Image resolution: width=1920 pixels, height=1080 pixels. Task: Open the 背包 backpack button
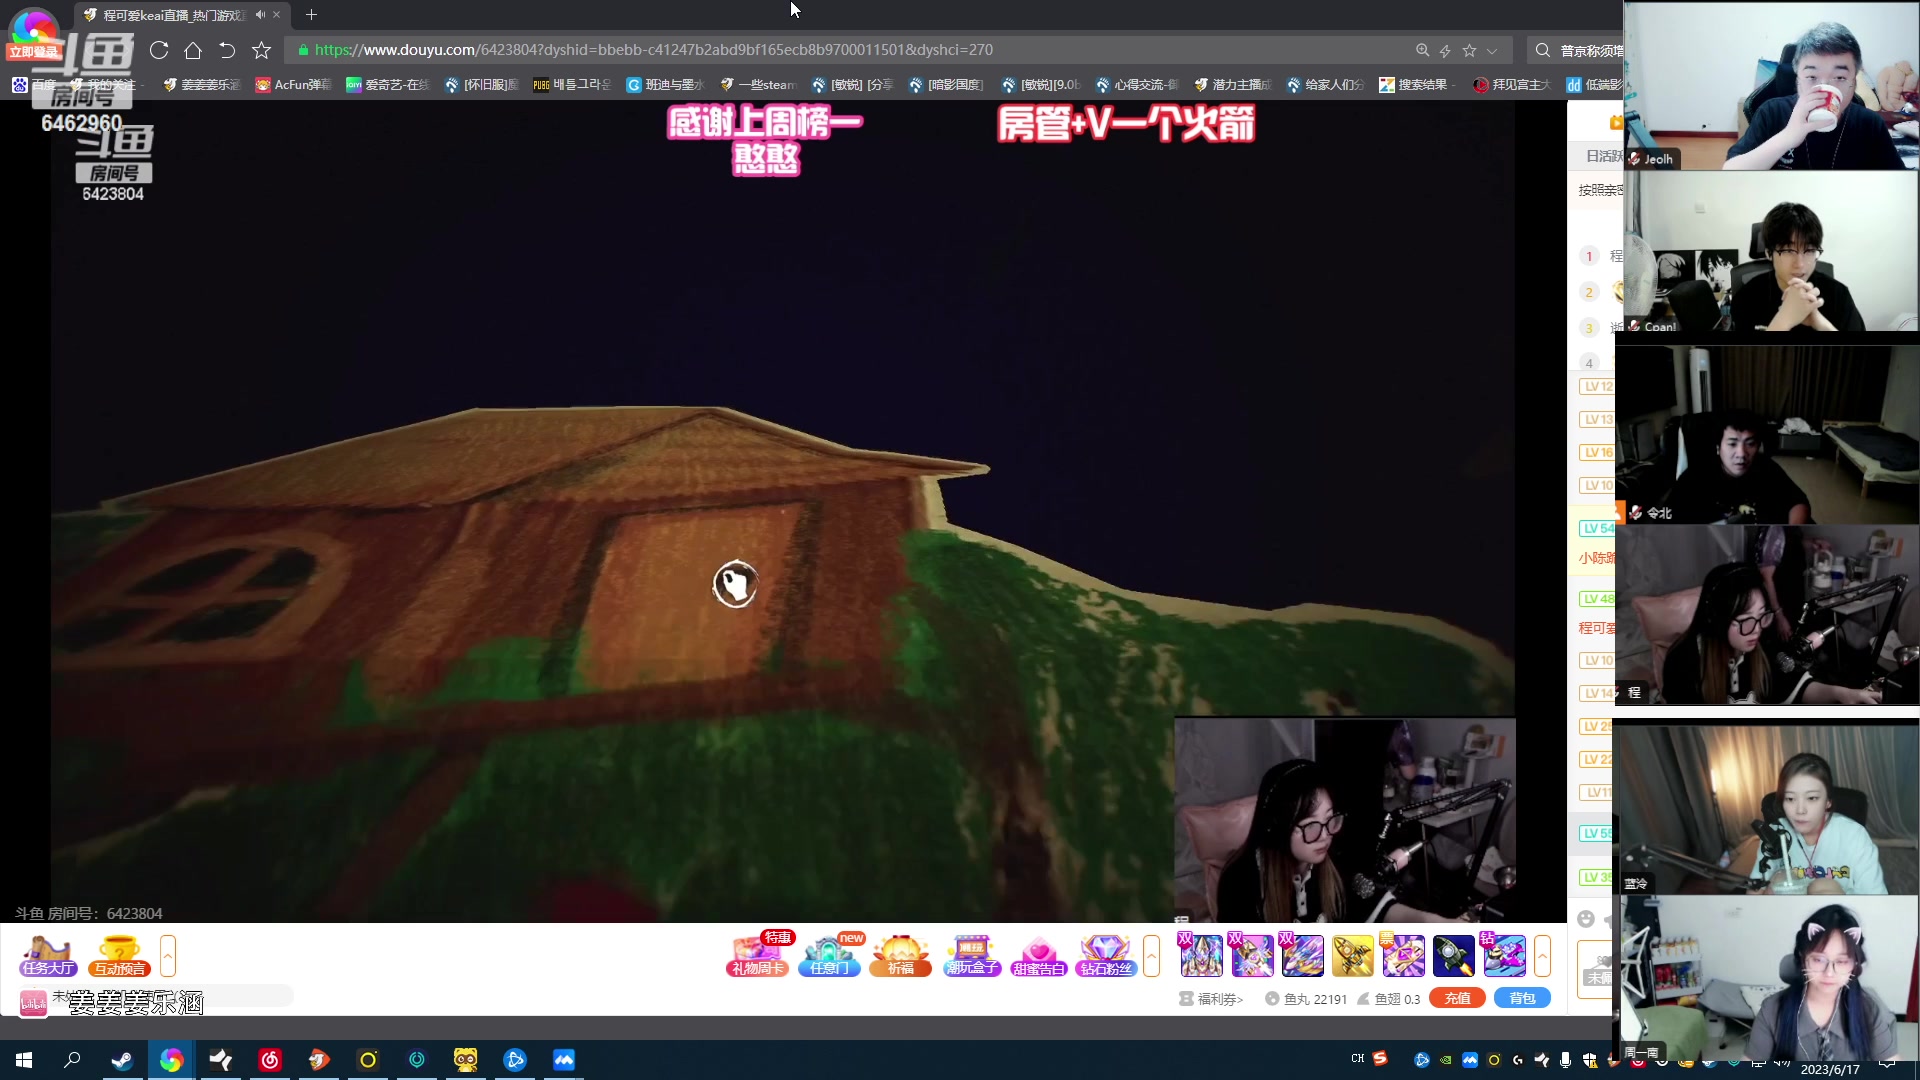click(x=1521, y=998)
